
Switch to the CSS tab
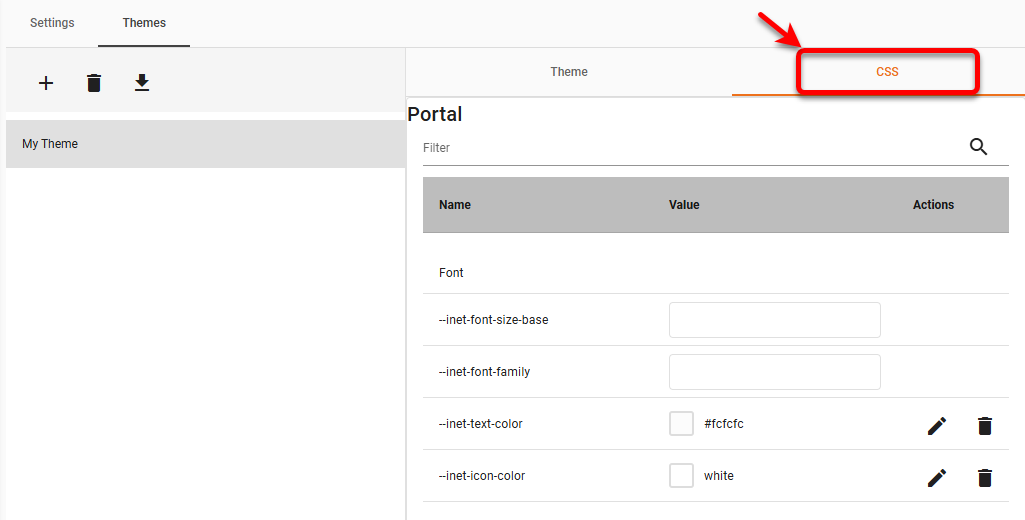pyautogui.click(x=887, y=72)
